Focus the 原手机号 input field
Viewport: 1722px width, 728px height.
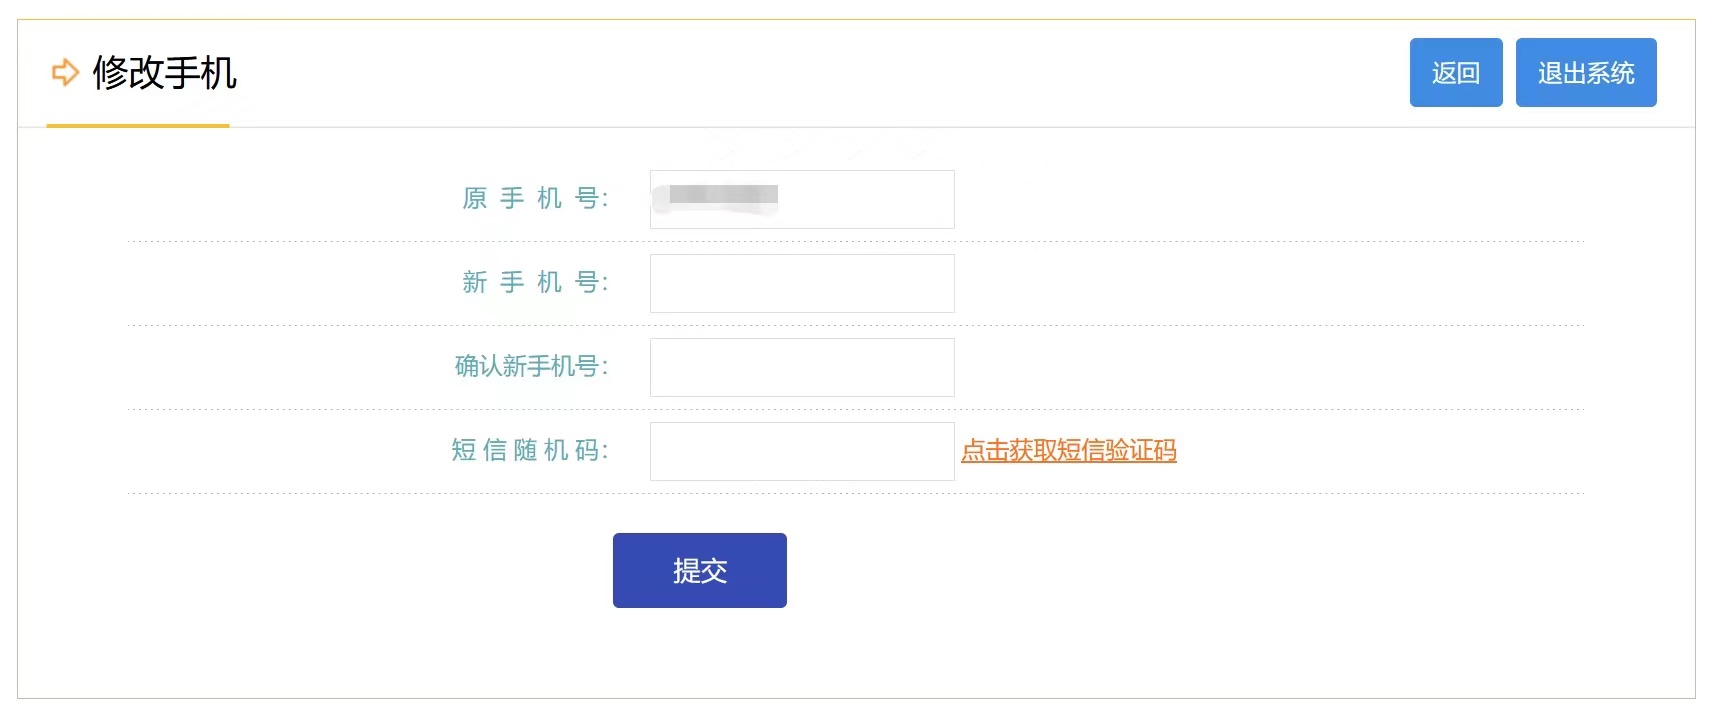[x=865, y=199]
